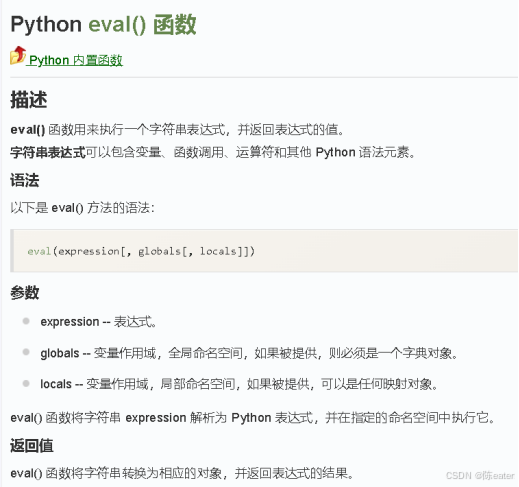Click the sentence starting 字符串表达式可以包含变量
This screenshot has width=519, height=487.
point(213,152)
